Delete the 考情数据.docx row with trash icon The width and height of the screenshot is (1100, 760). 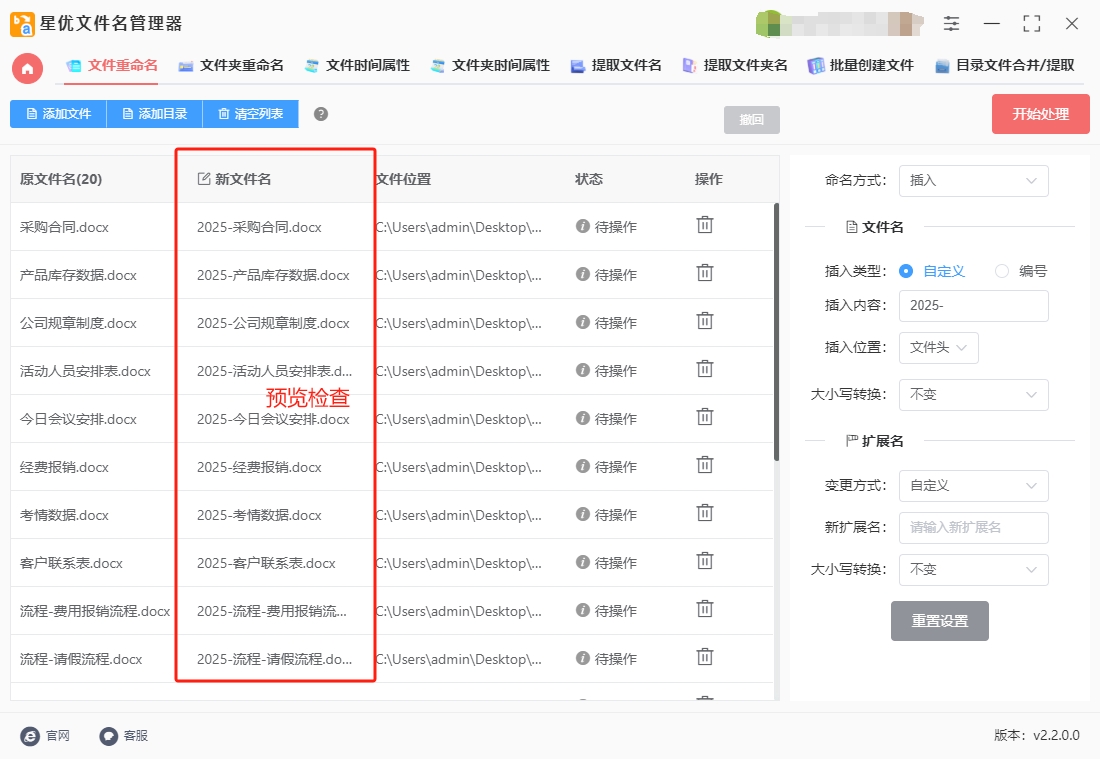(704, 514)
